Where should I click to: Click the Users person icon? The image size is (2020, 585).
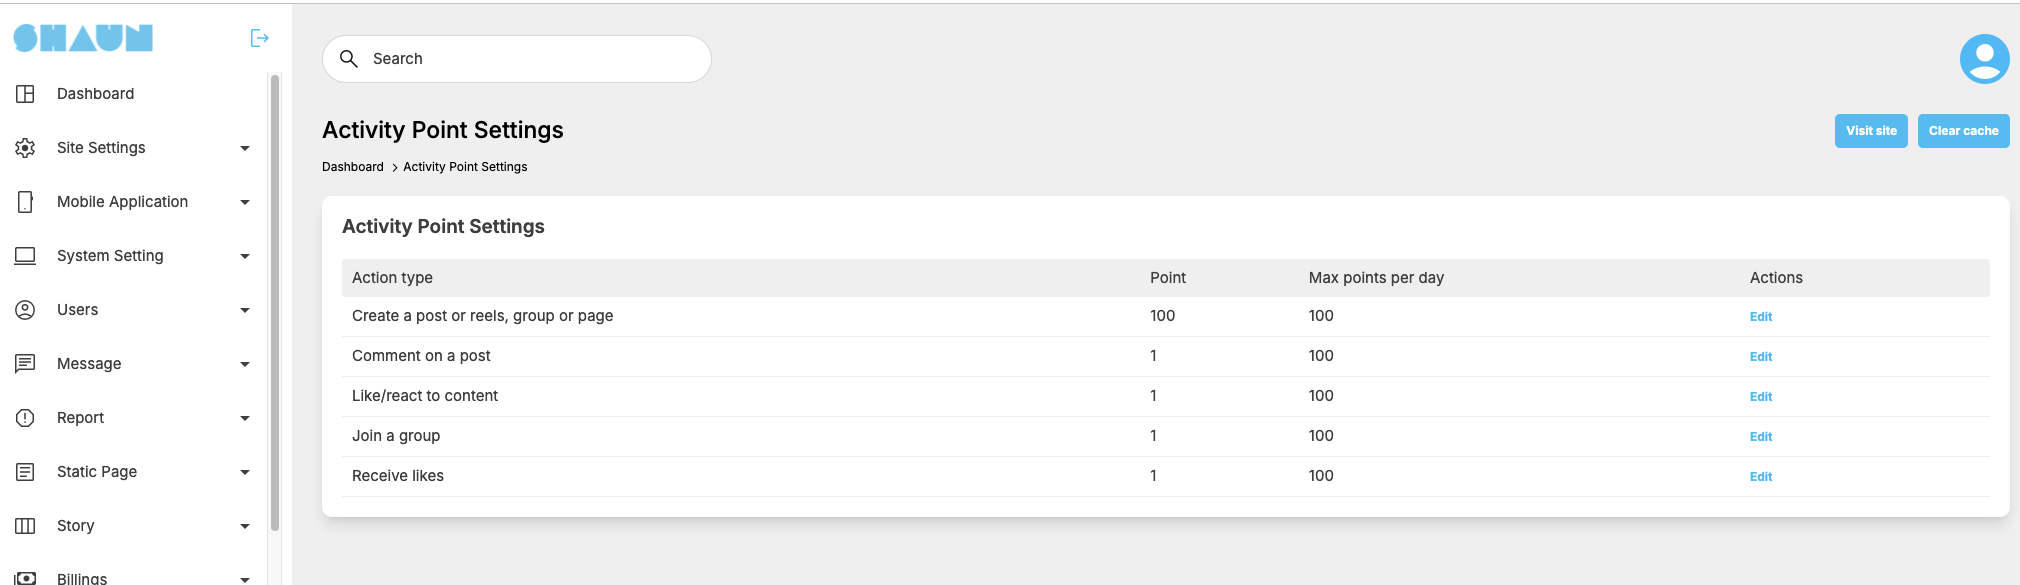pos(25,310)
